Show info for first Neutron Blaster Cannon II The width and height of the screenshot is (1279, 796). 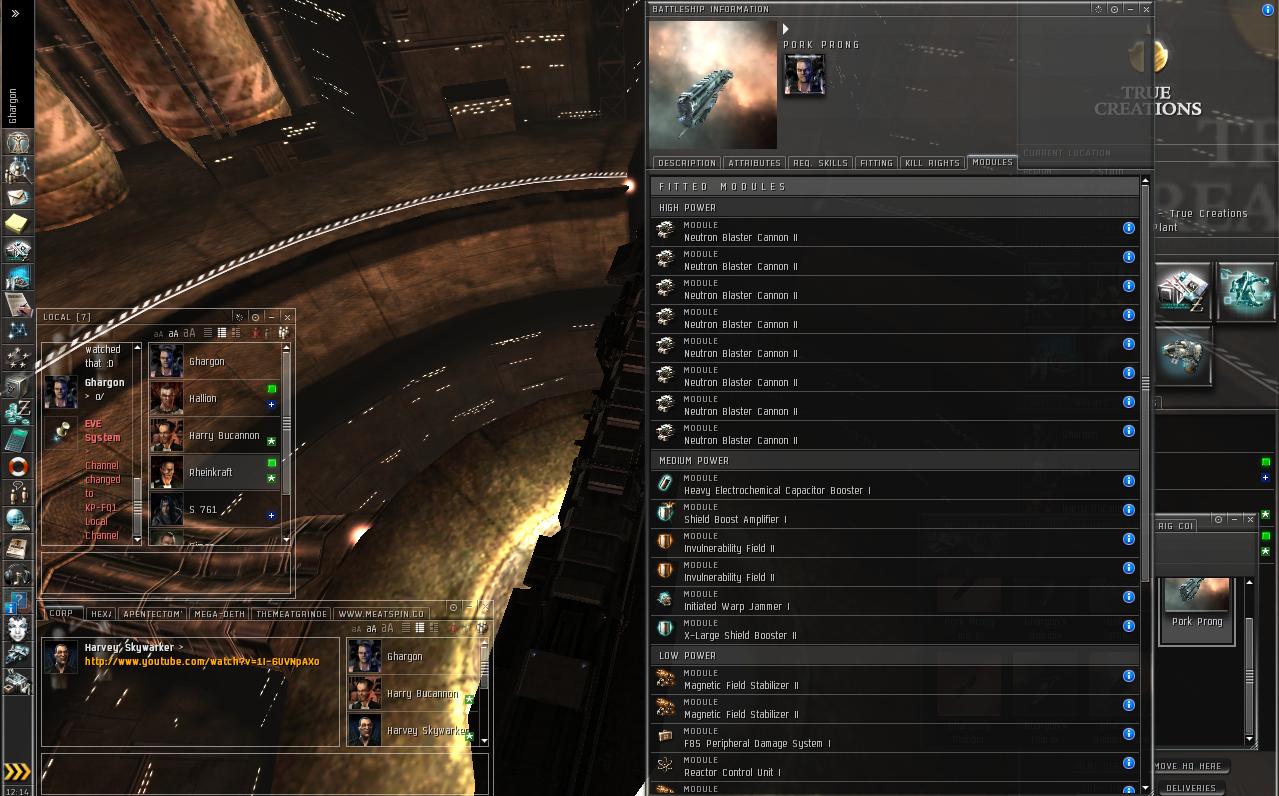point(1128,228)
